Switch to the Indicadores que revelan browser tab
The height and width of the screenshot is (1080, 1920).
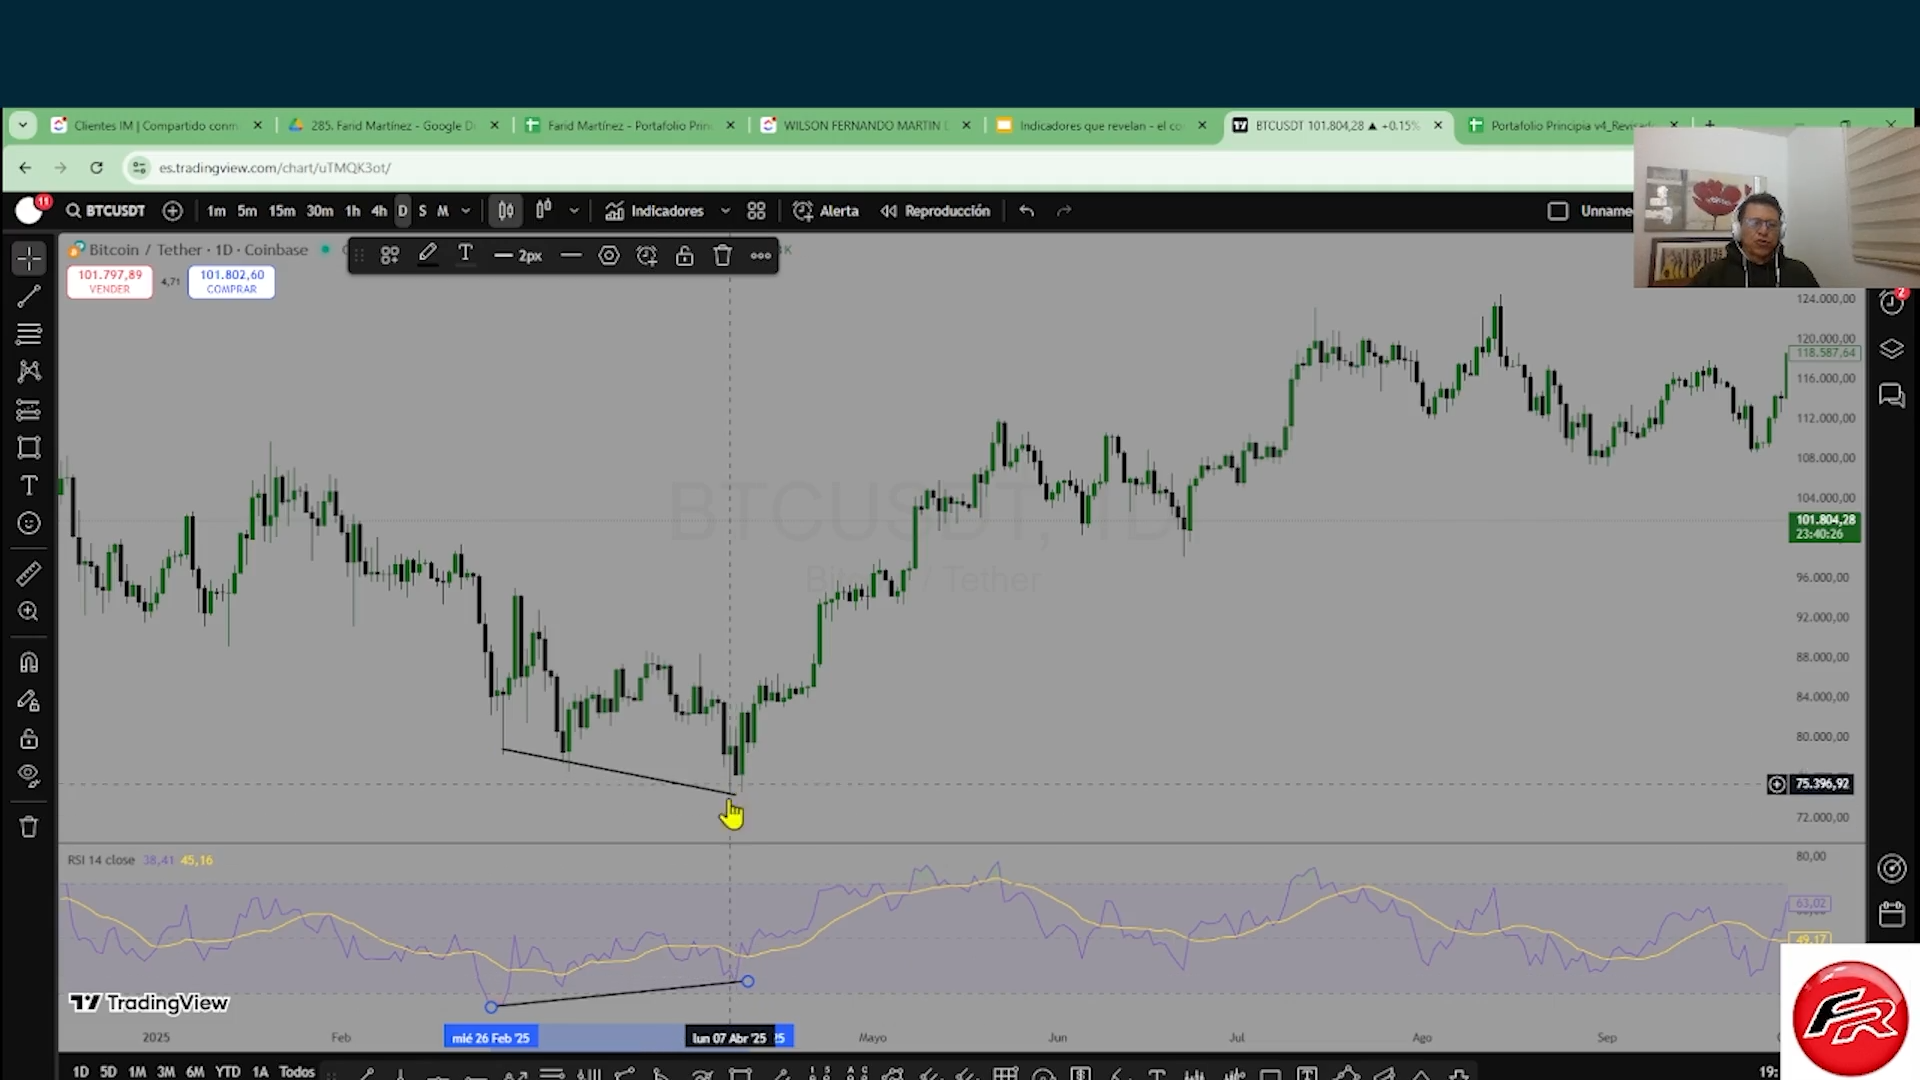point(1100,125)
